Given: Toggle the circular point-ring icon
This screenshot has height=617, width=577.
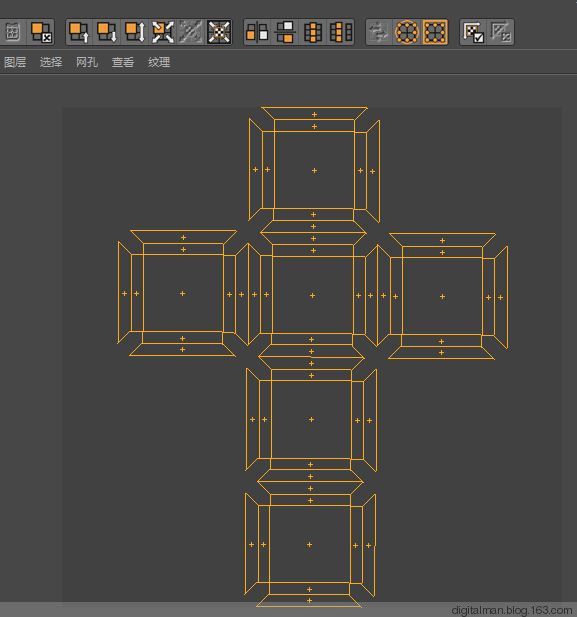Looking at the screenshot, I should point(407,32).
